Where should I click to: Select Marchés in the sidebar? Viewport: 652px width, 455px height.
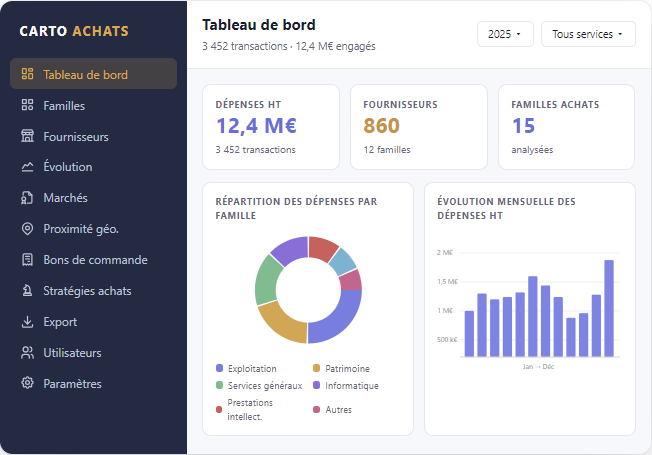[94, 198]
